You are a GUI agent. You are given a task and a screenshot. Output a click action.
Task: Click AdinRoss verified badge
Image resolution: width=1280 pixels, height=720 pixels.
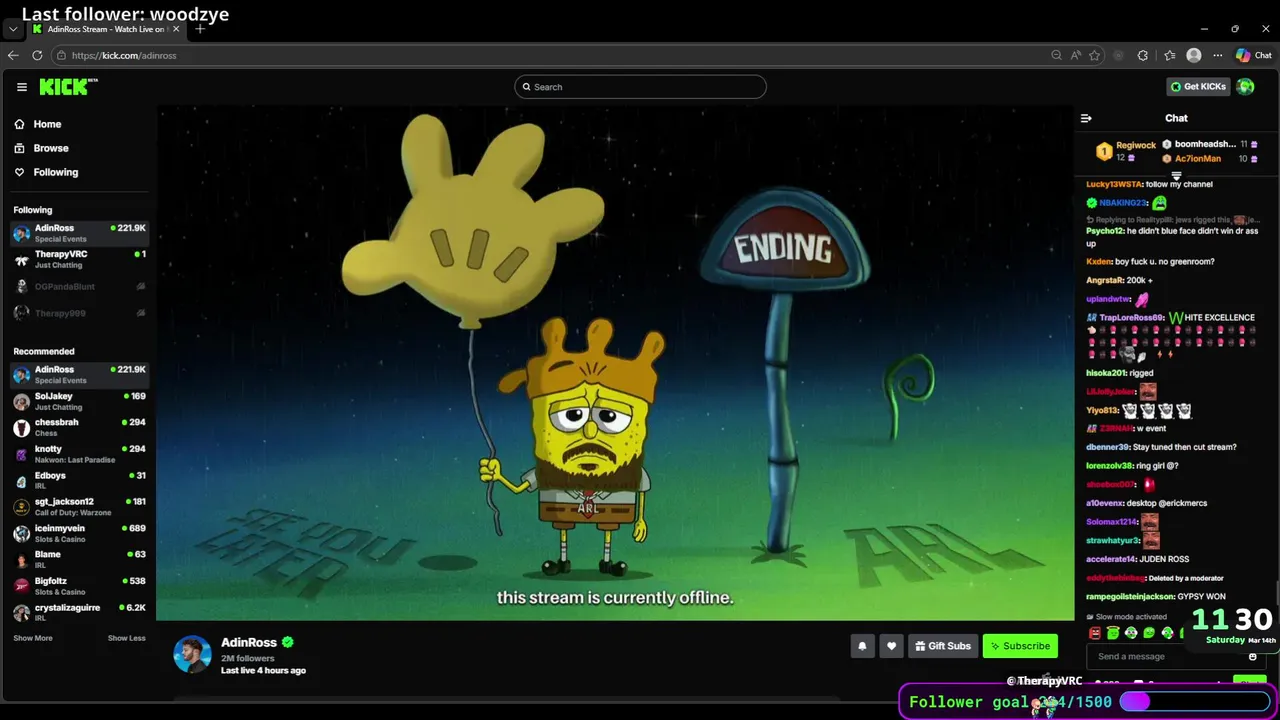(287, 643)
